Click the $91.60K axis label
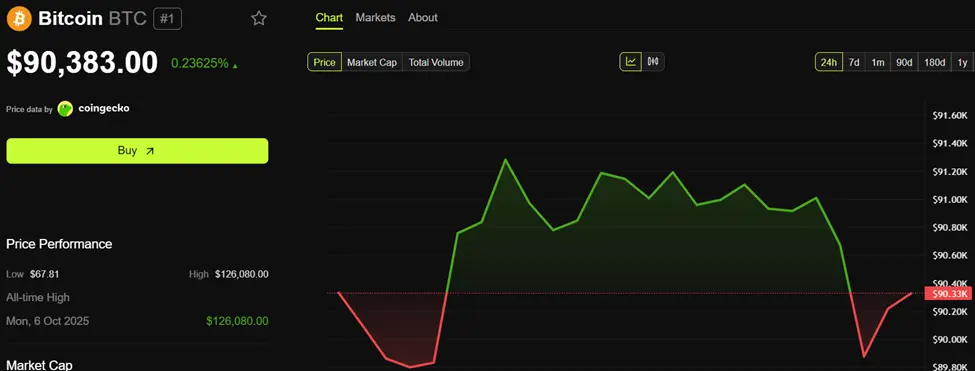The width and height of the screenshot is (975, 371). point(951,116)
